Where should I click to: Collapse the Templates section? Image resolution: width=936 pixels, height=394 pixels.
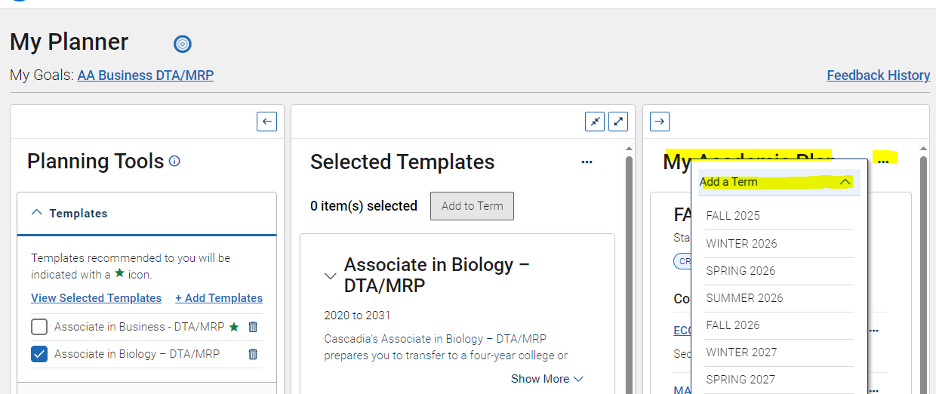pos(36,213)
